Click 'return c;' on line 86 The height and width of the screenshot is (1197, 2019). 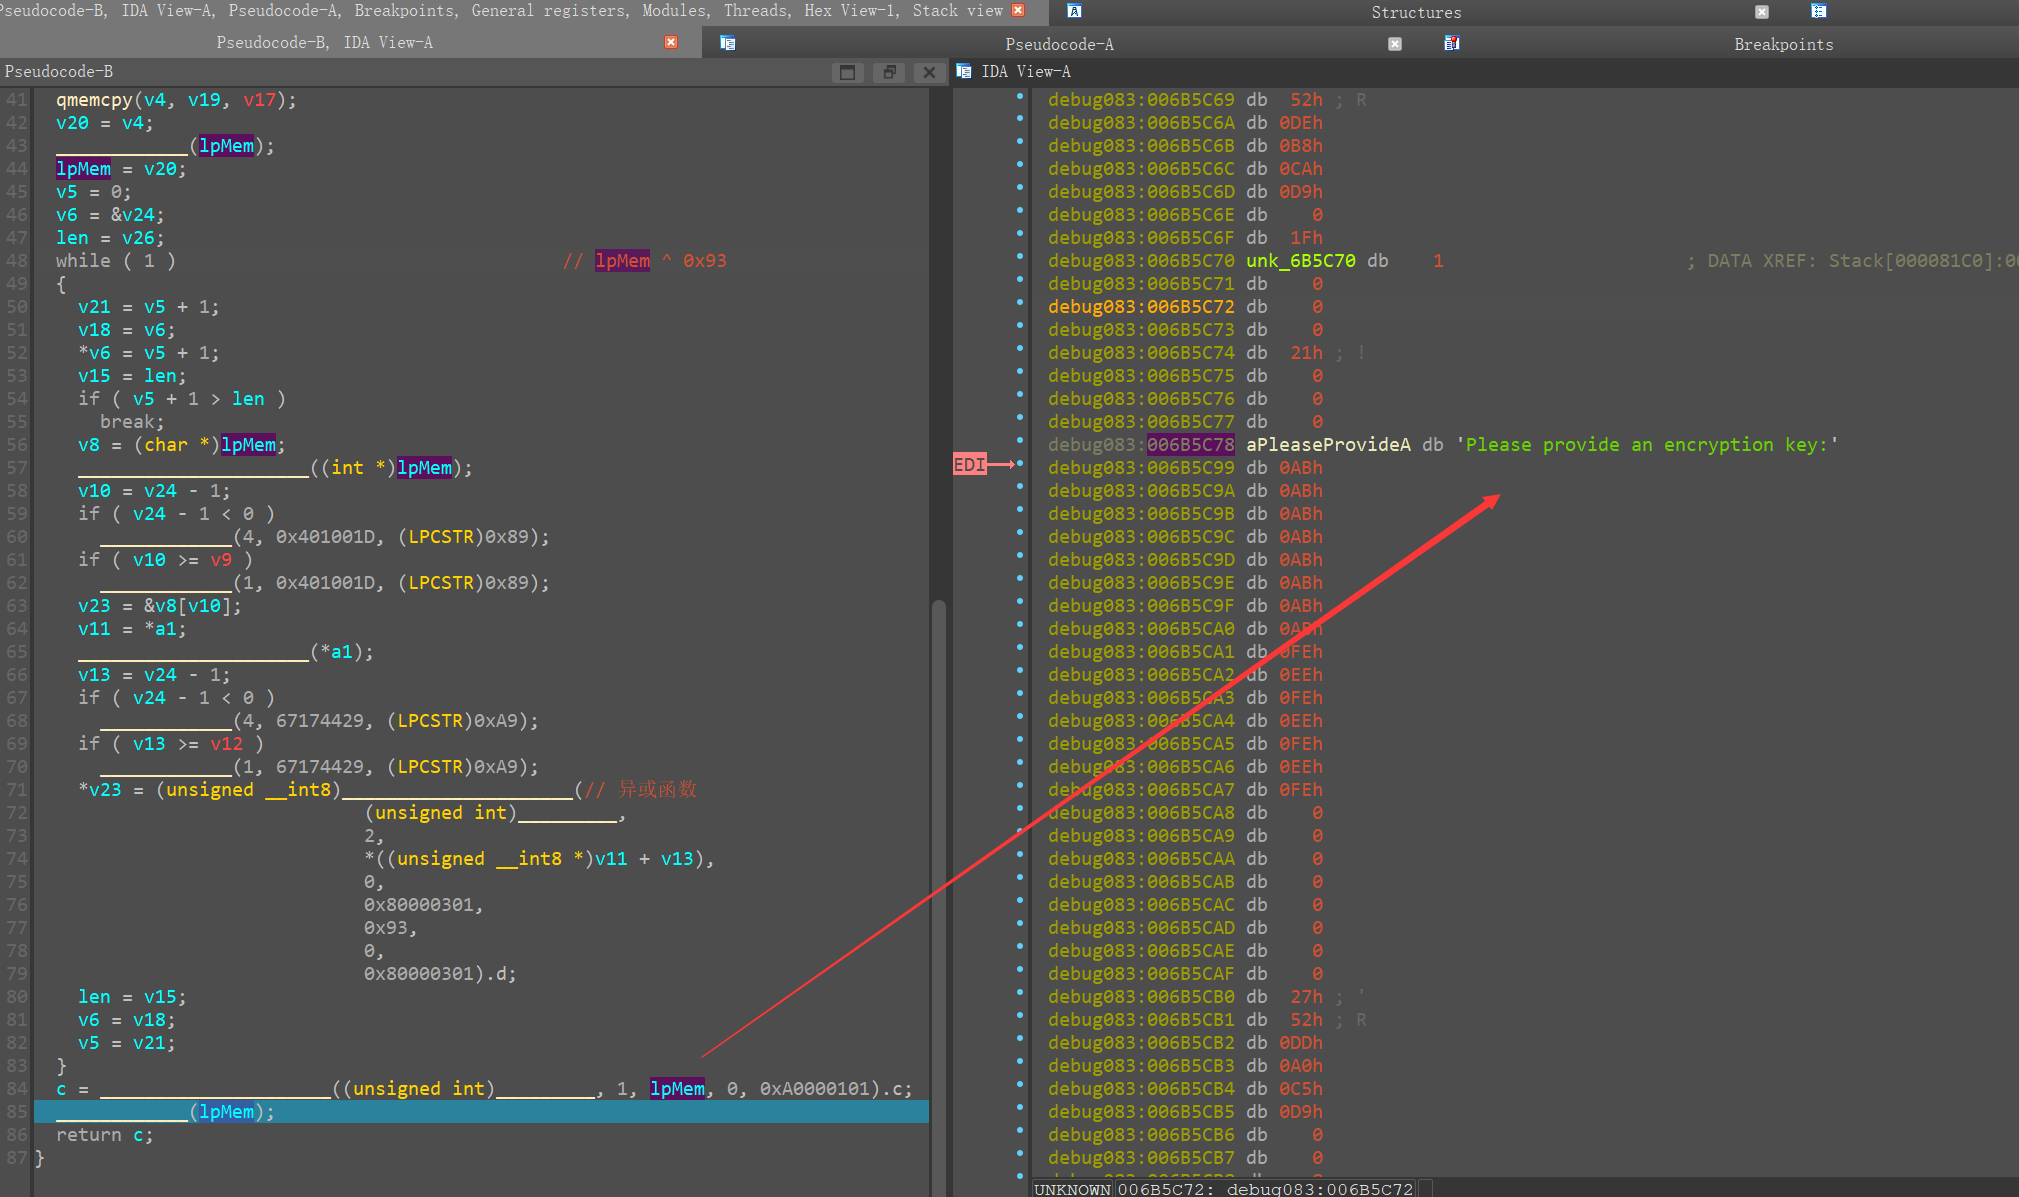point(104,1135)
